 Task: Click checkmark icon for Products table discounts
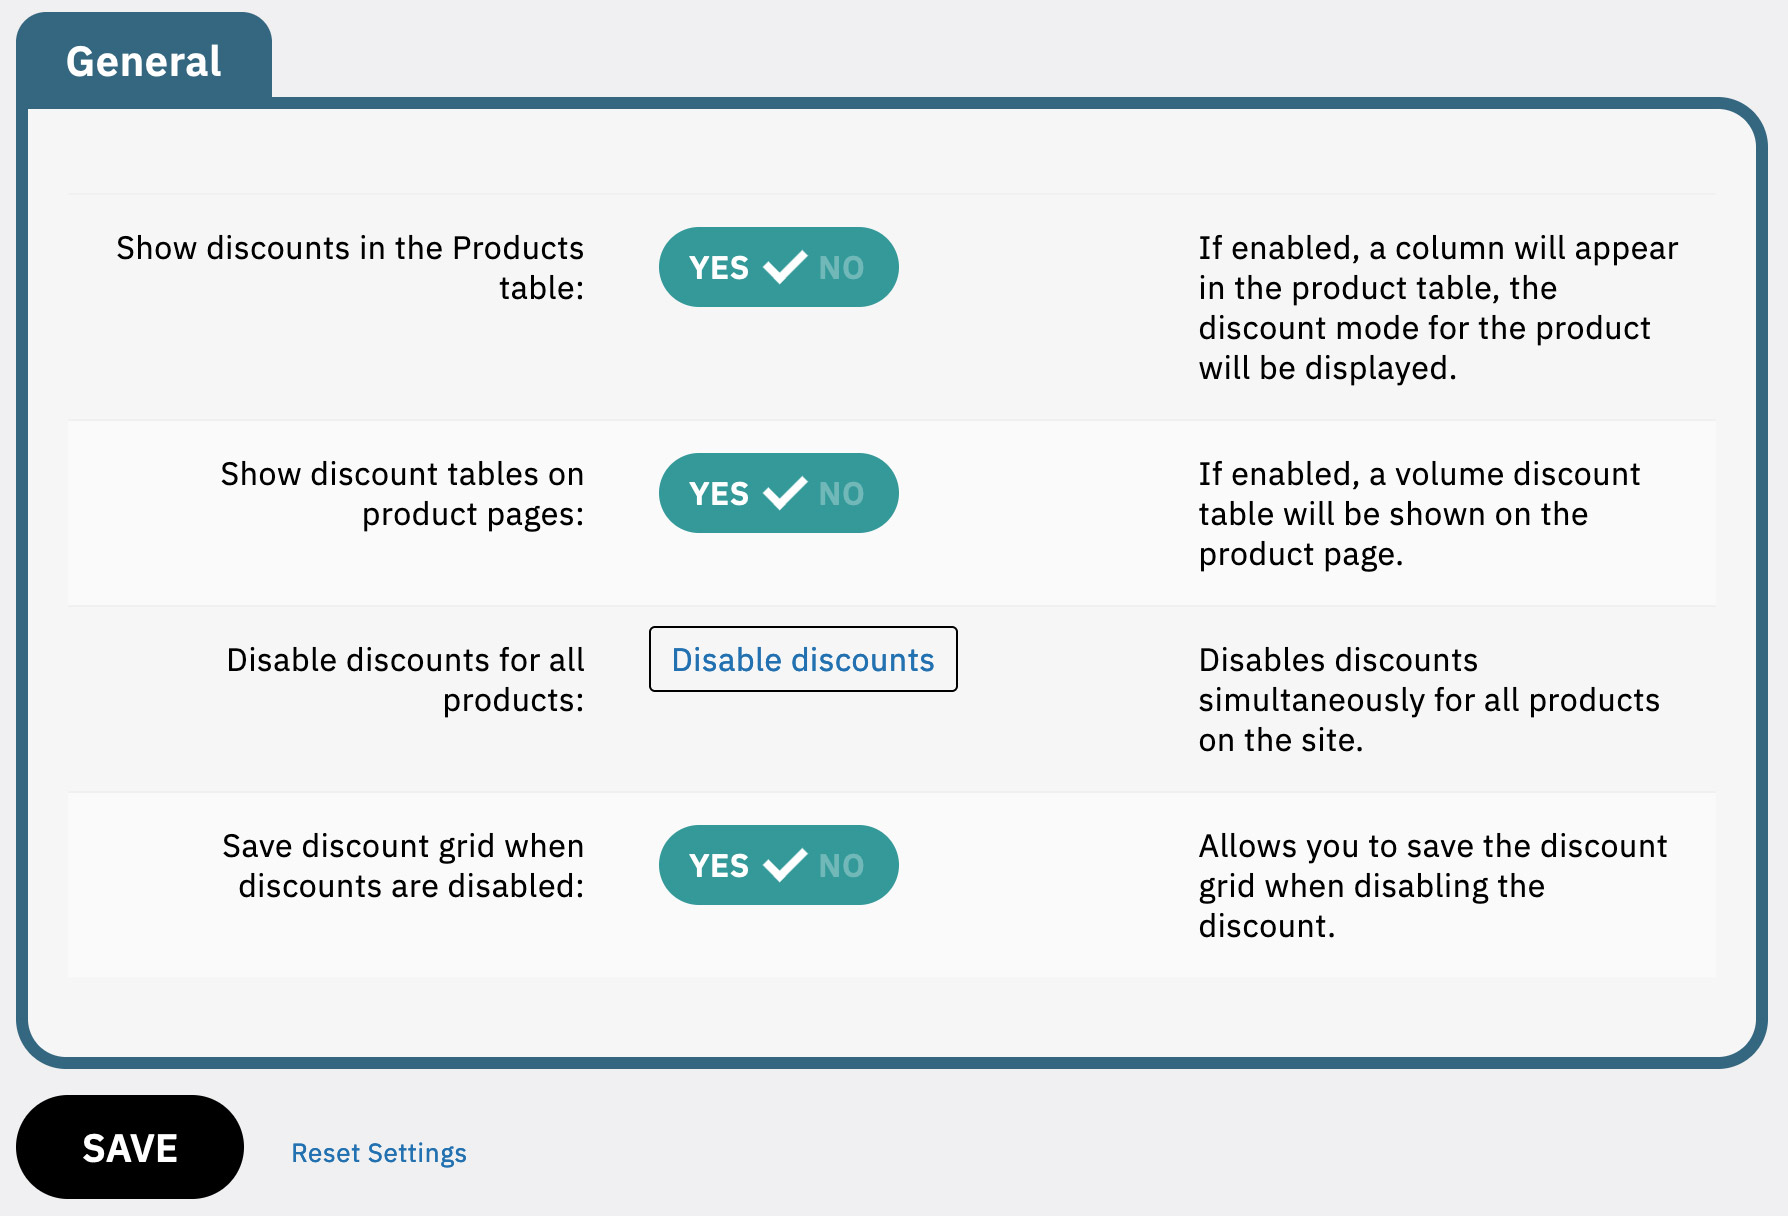[784, 267]
